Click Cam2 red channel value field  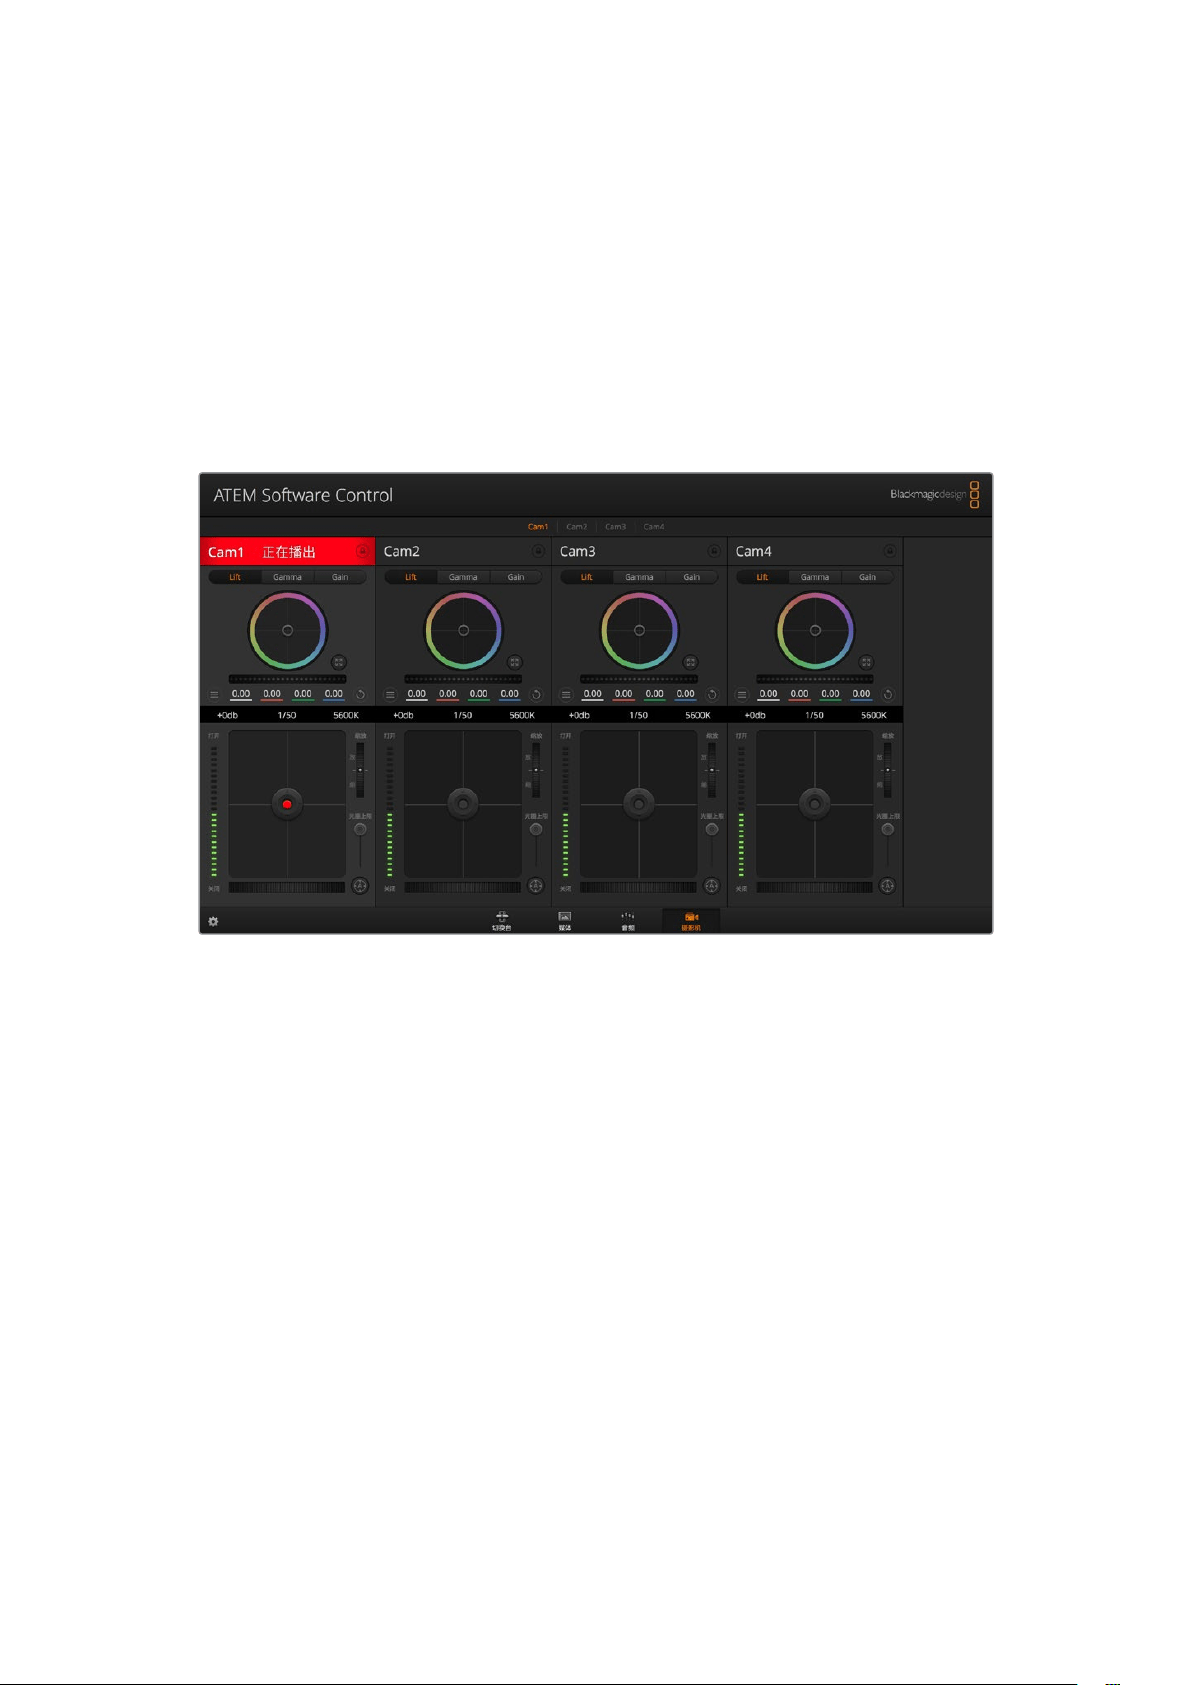[x=448, y=694]
